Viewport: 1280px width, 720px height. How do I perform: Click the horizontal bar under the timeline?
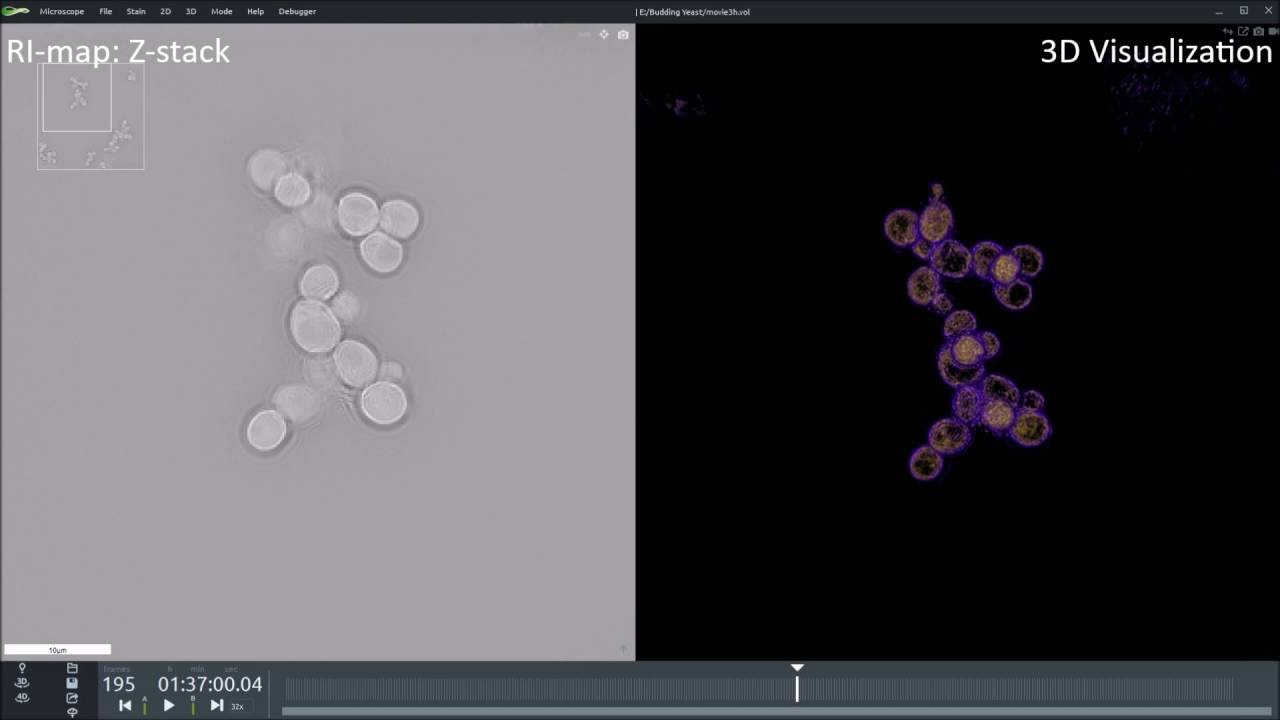point(776,711)
